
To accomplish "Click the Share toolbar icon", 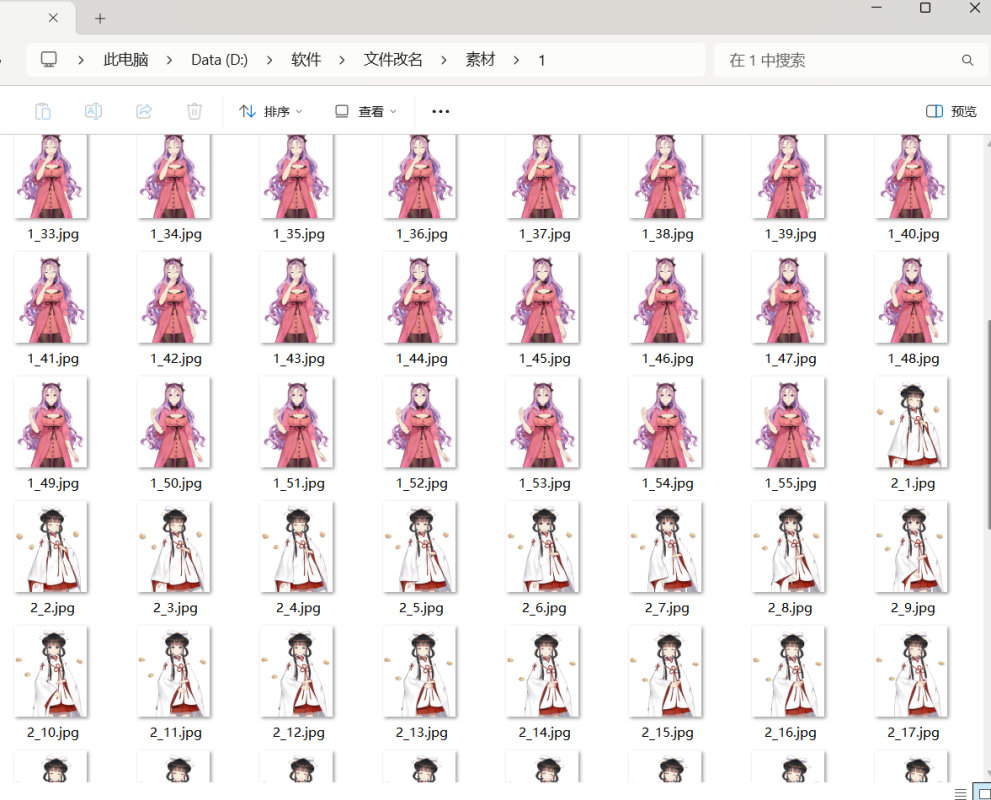I will click(x=144, y=111).
